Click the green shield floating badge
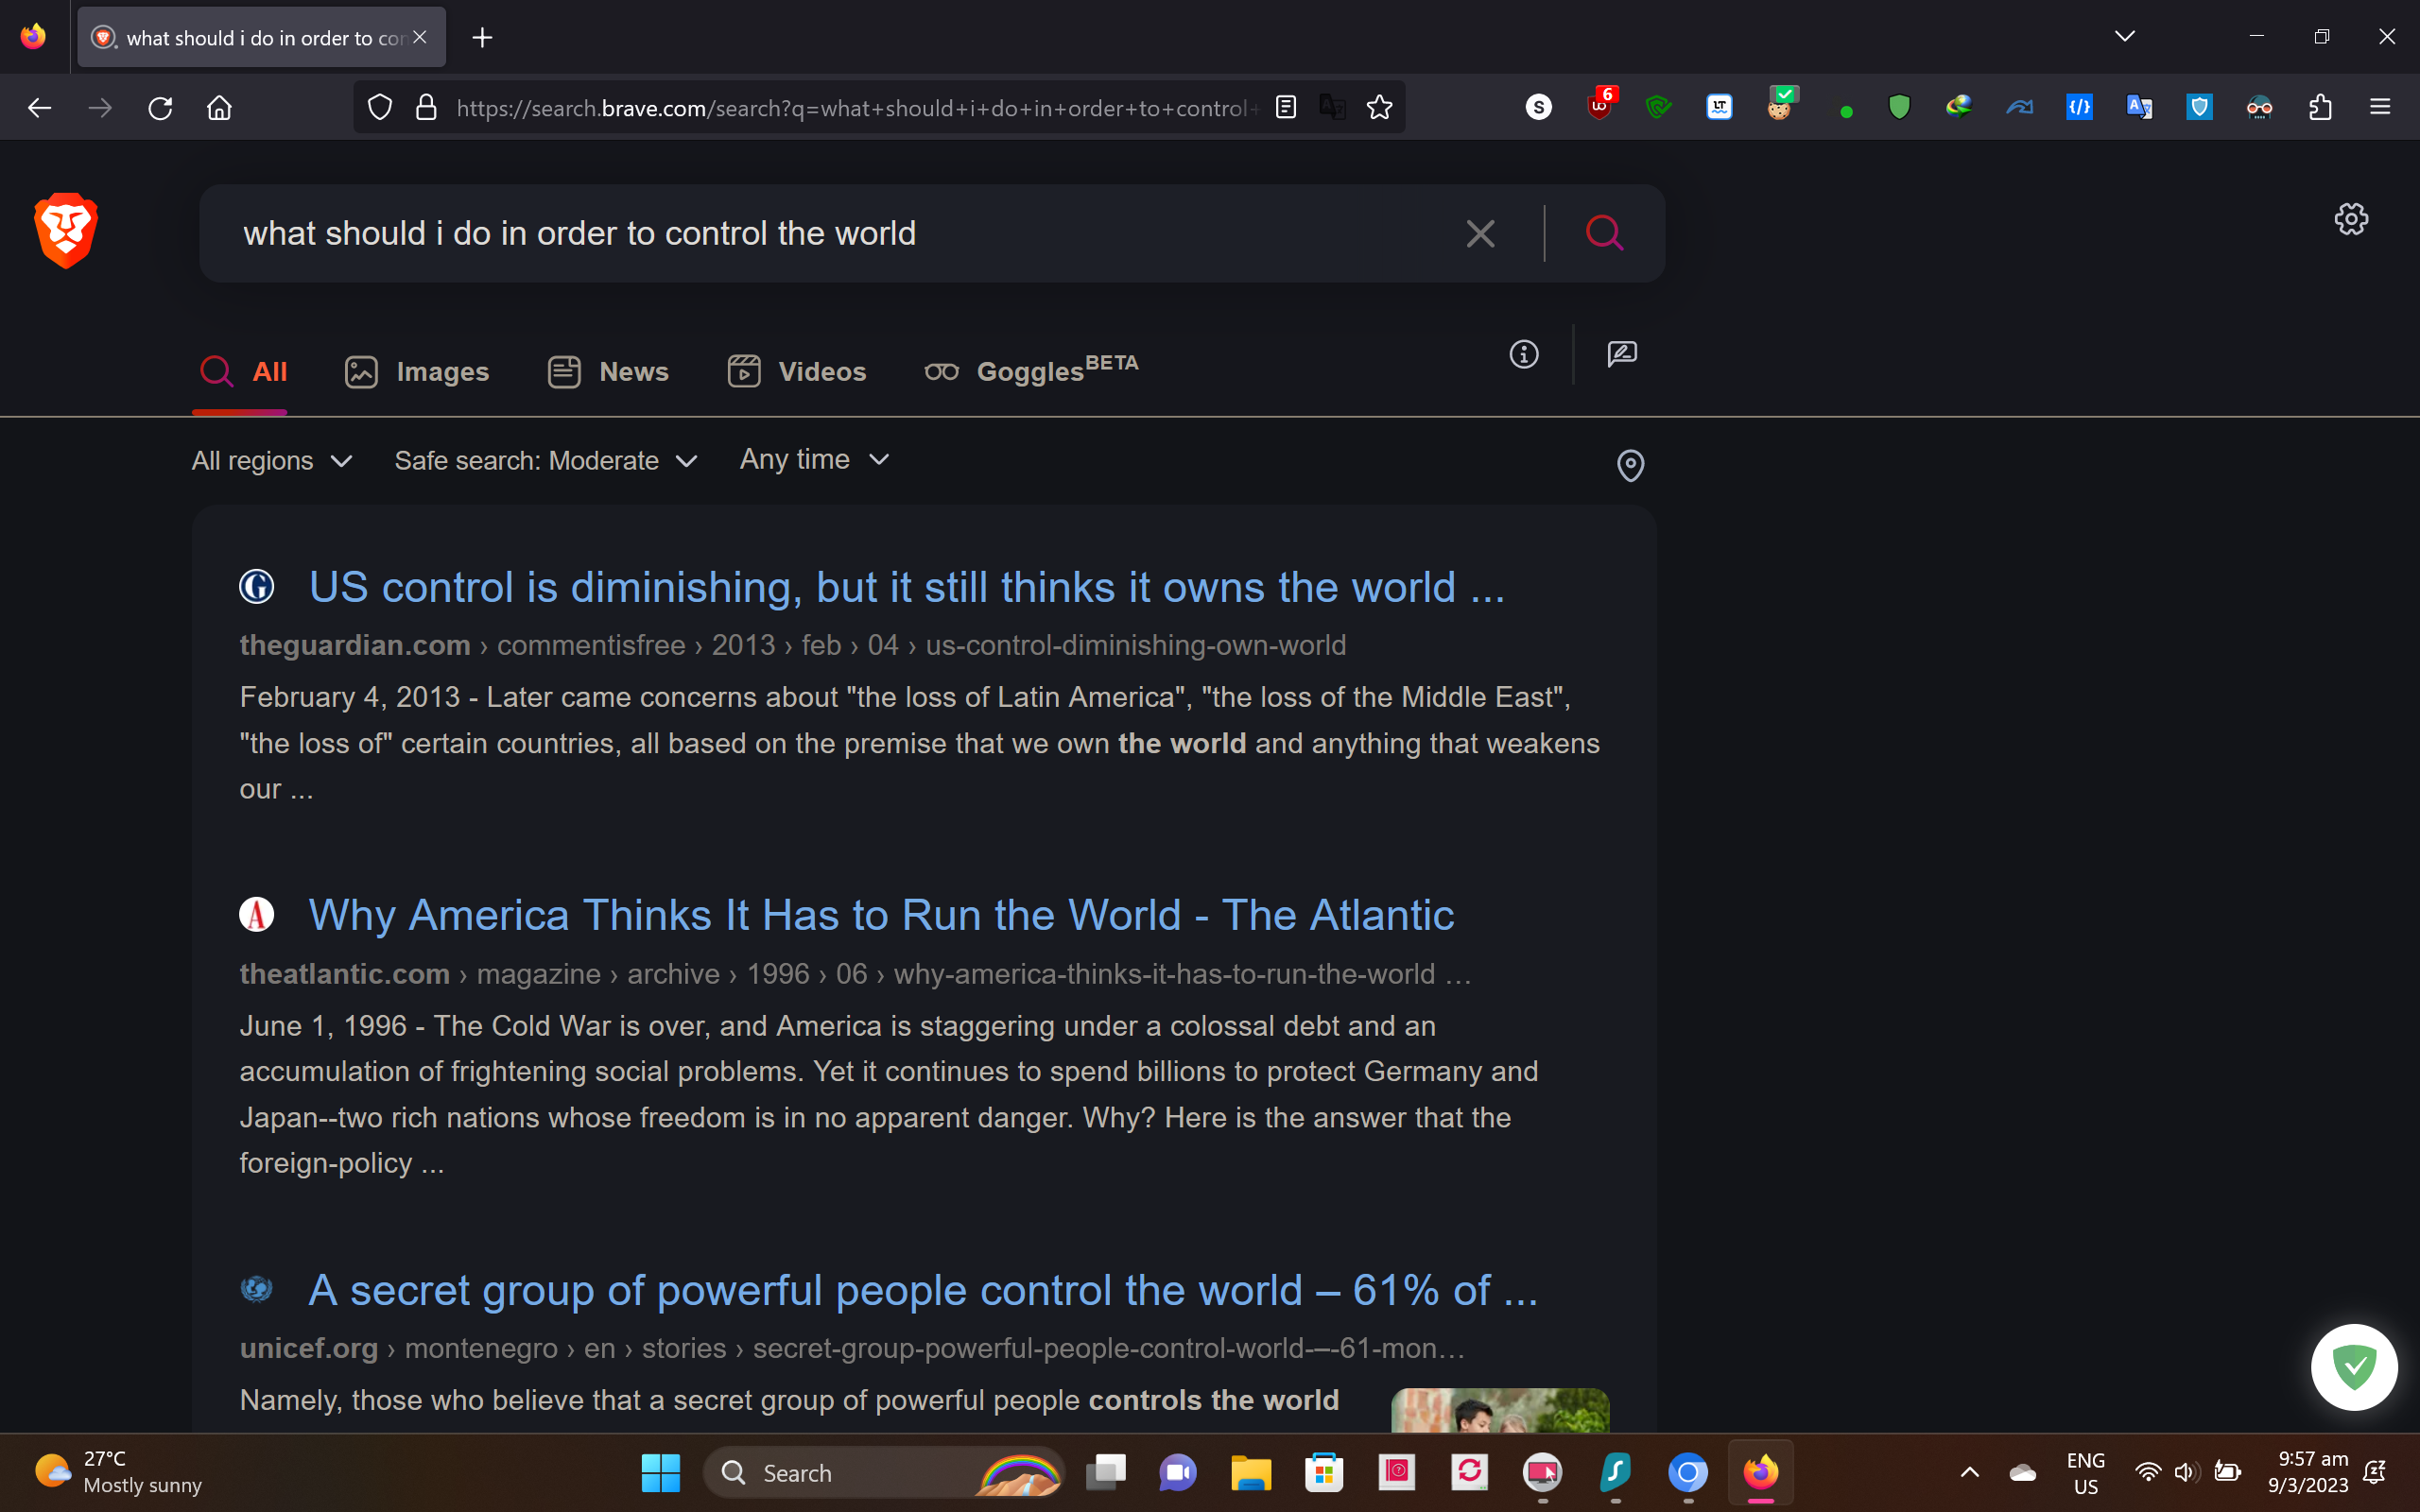The height and width of the screenshot is (1512, 2420). 2353,1367
